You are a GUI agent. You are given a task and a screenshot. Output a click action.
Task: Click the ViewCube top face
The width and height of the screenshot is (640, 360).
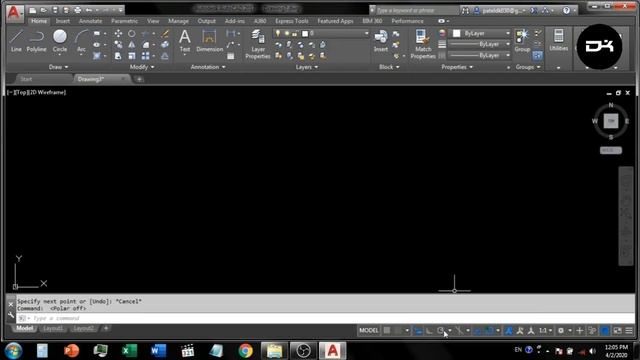click(611, 121)
